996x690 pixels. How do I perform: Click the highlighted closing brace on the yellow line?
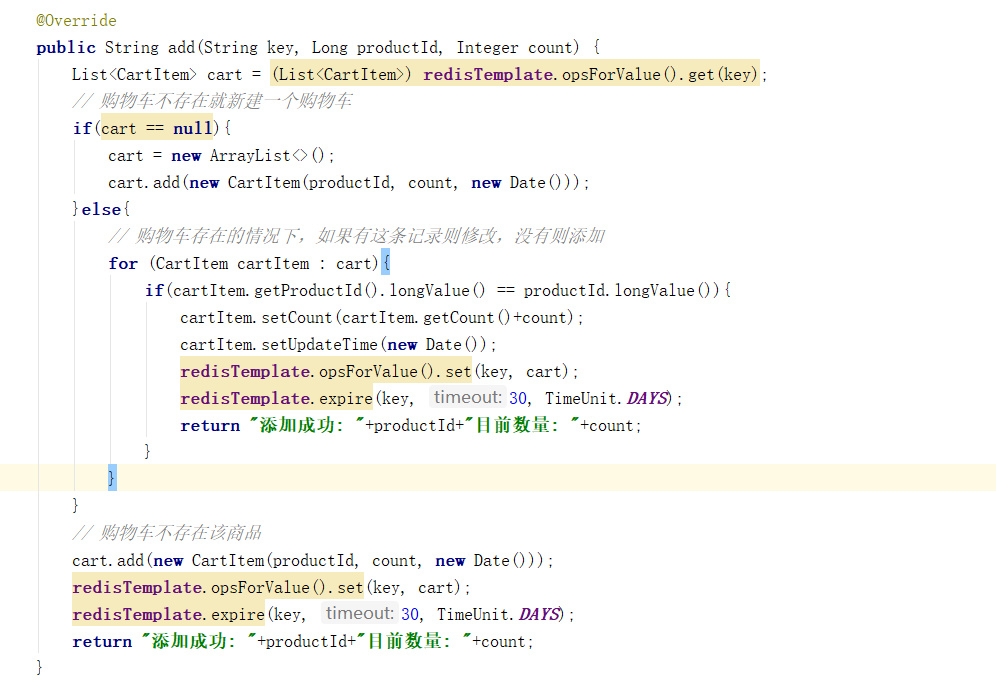112,477
